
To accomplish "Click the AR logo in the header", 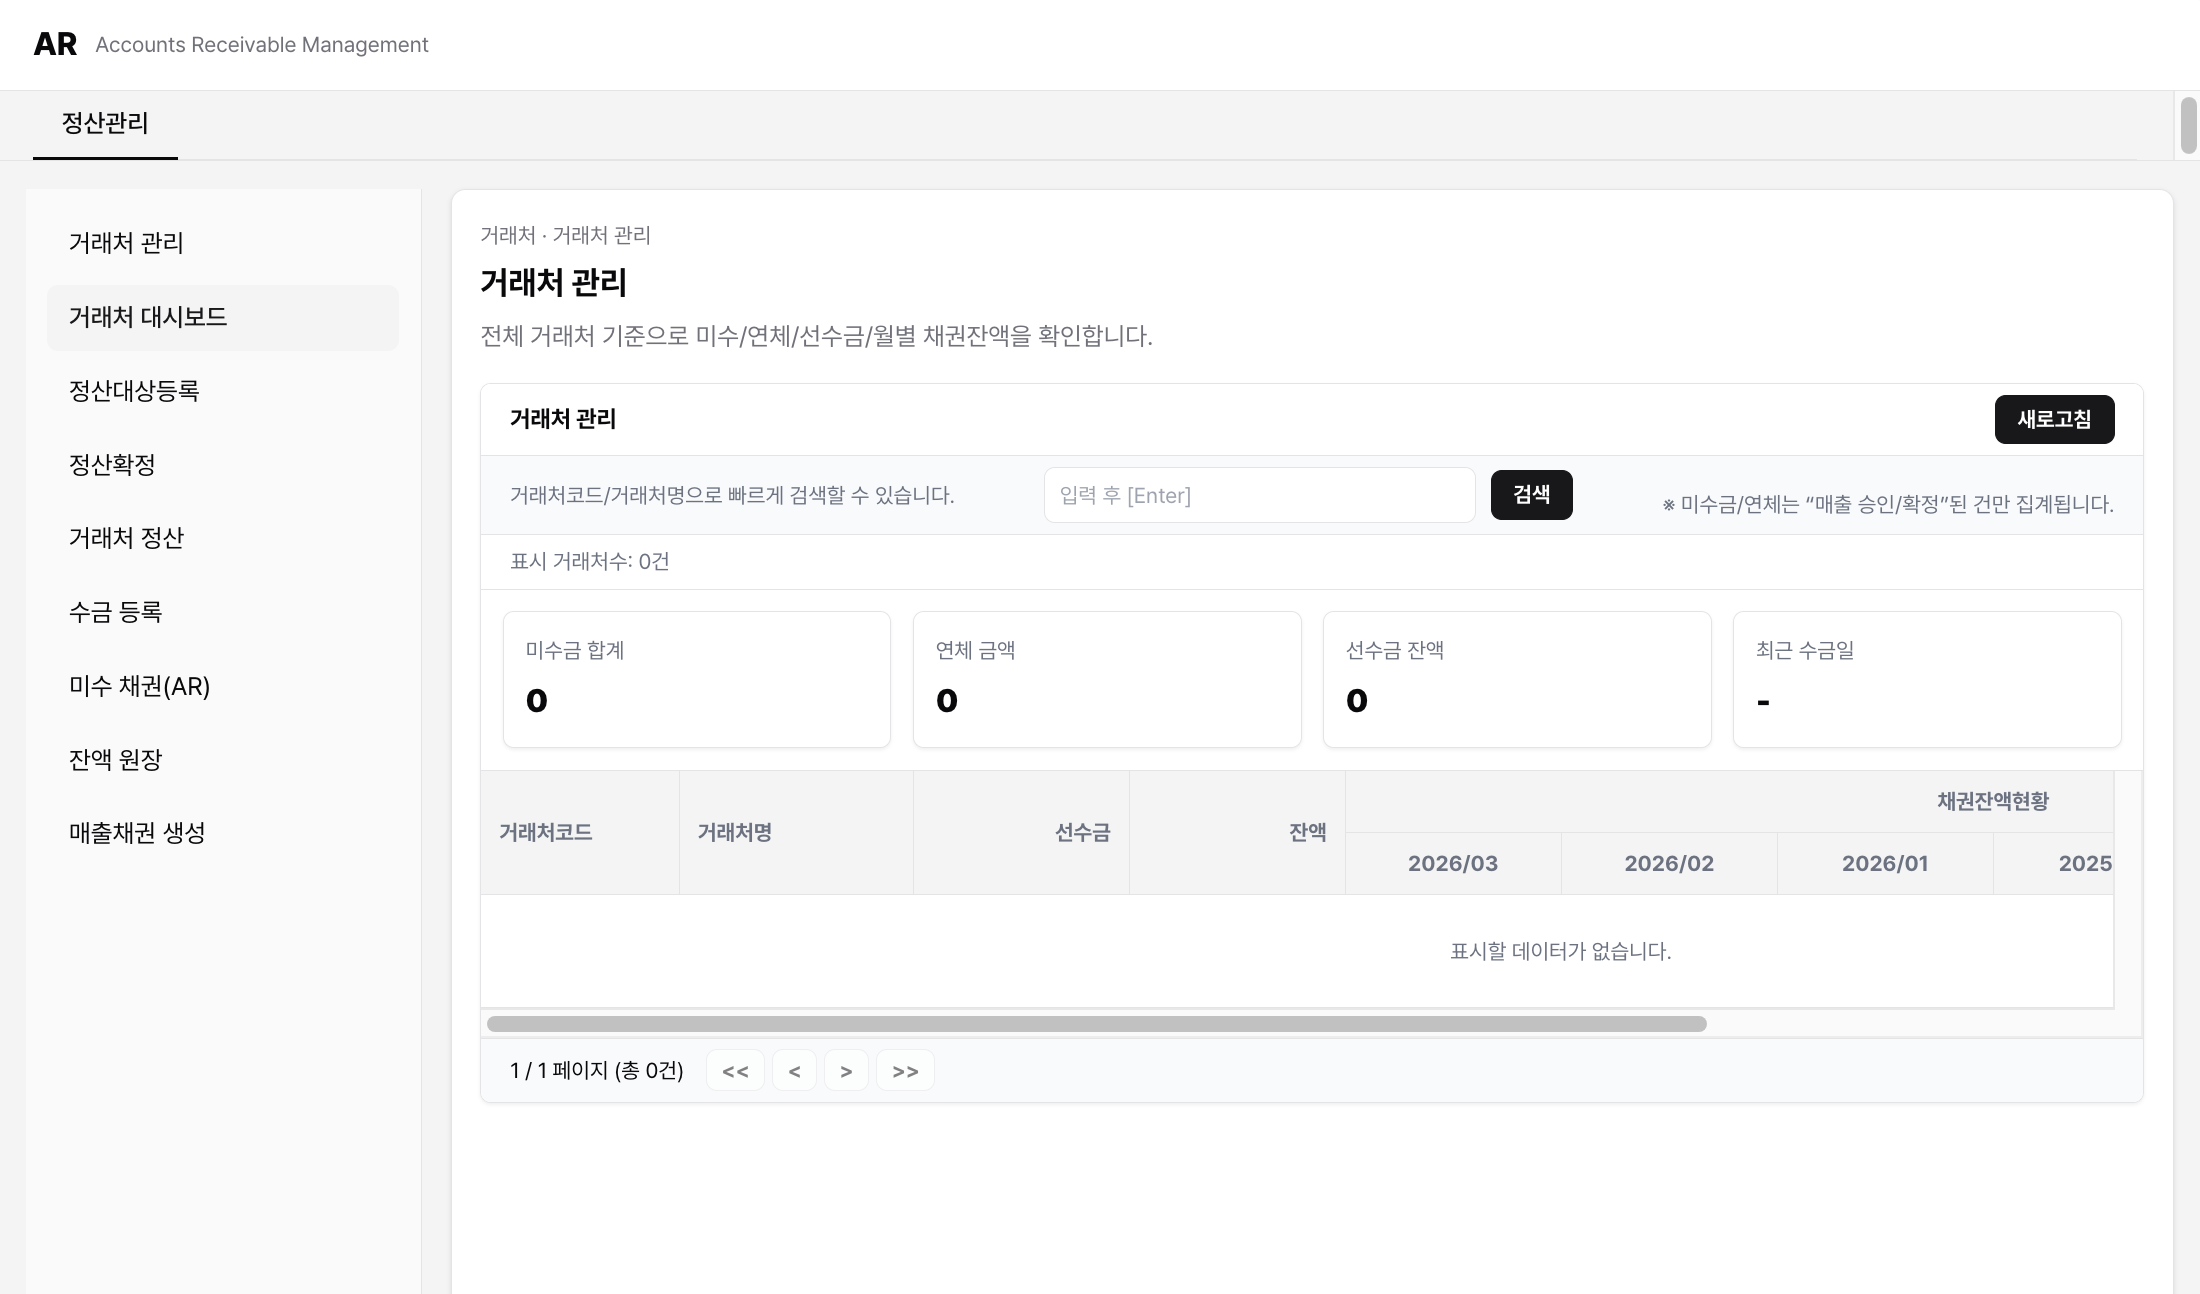I will (55, 44).
